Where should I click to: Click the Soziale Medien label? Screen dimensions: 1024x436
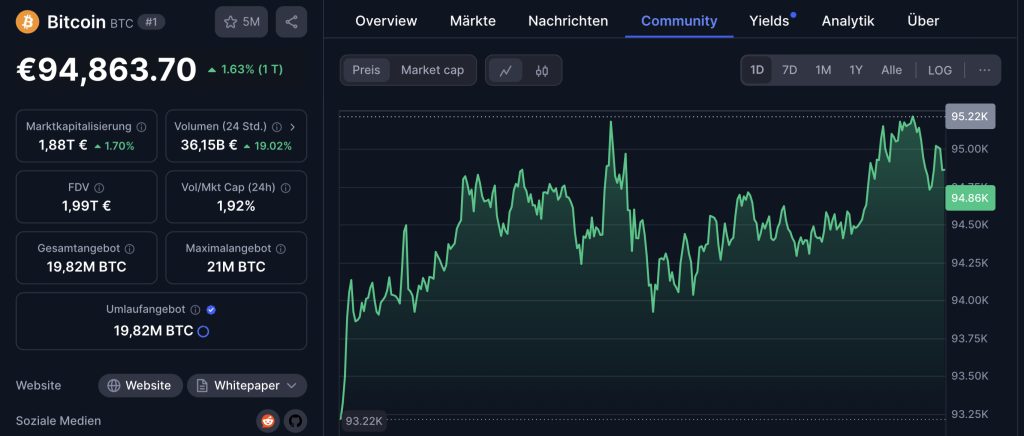[58, 421]
